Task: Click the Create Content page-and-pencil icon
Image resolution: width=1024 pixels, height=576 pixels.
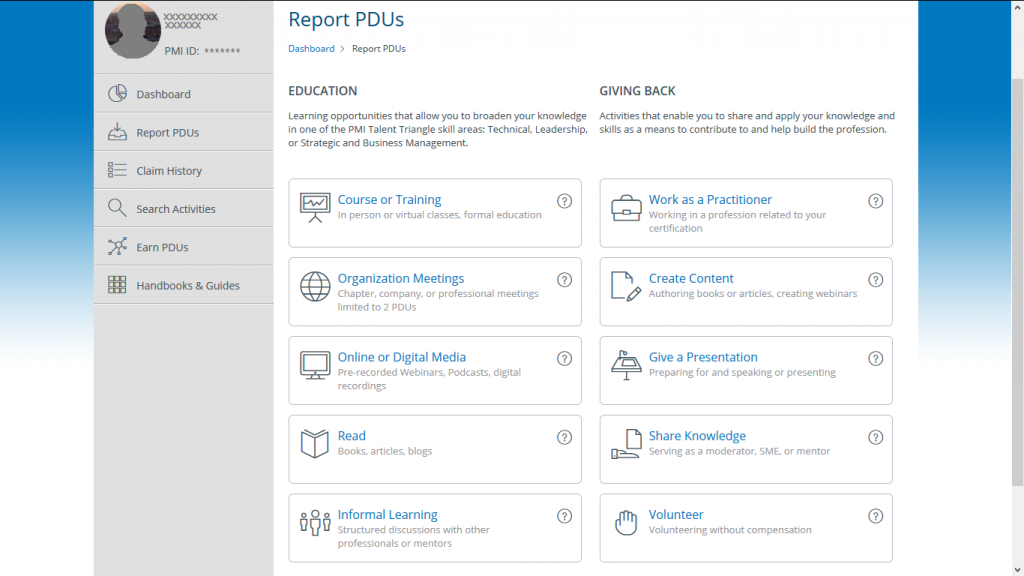Action: (x=626, y=287)
